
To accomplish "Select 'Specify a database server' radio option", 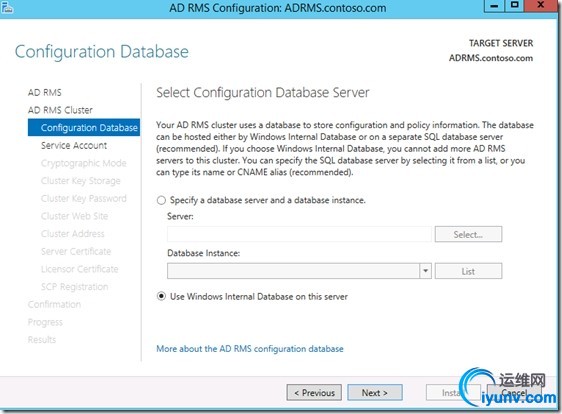I will point(161,200).
